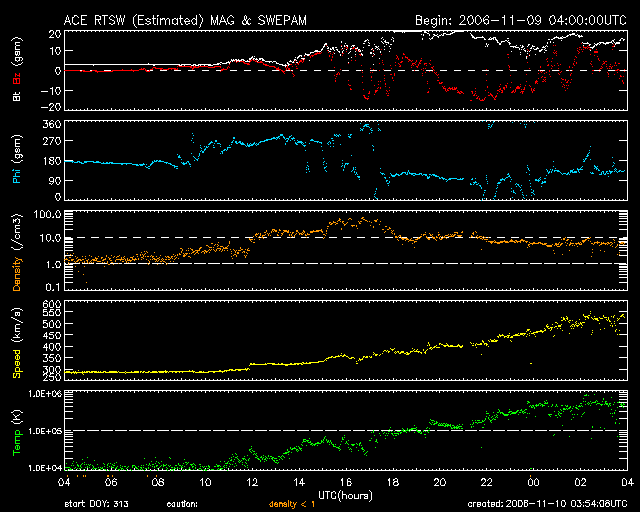Click the "22" hour tick on the UTC axis
Screen dimensions: 640x512
click(487, 483)
